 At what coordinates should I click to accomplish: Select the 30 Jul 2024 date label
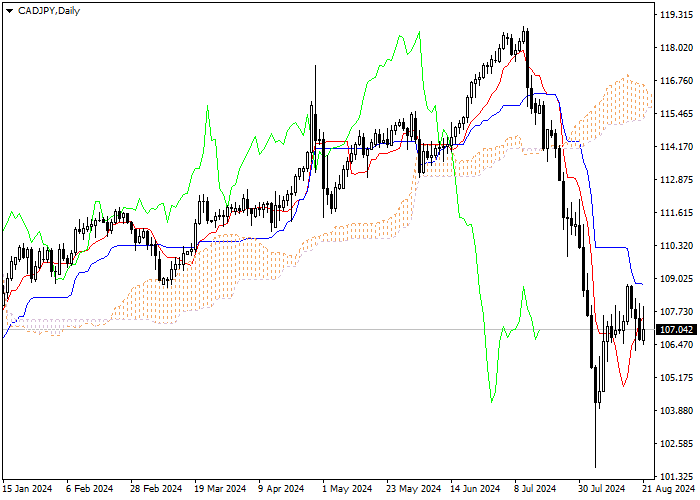(x=601, y=489)
